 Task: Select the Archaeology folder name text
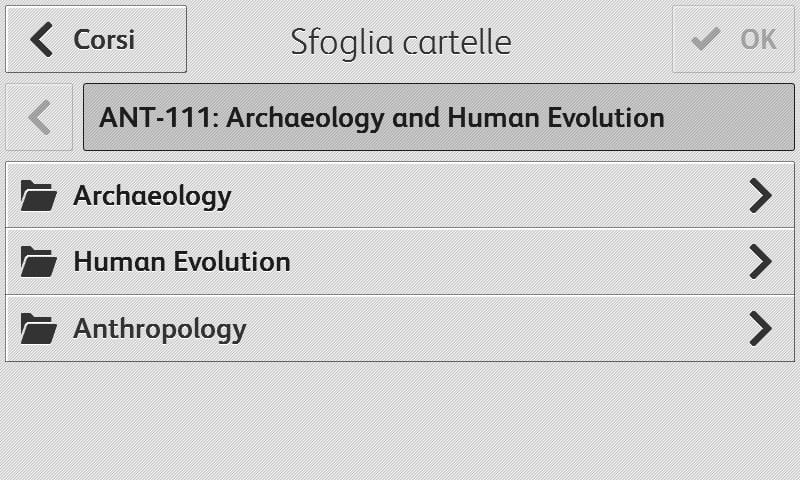(x=153, y=197)
